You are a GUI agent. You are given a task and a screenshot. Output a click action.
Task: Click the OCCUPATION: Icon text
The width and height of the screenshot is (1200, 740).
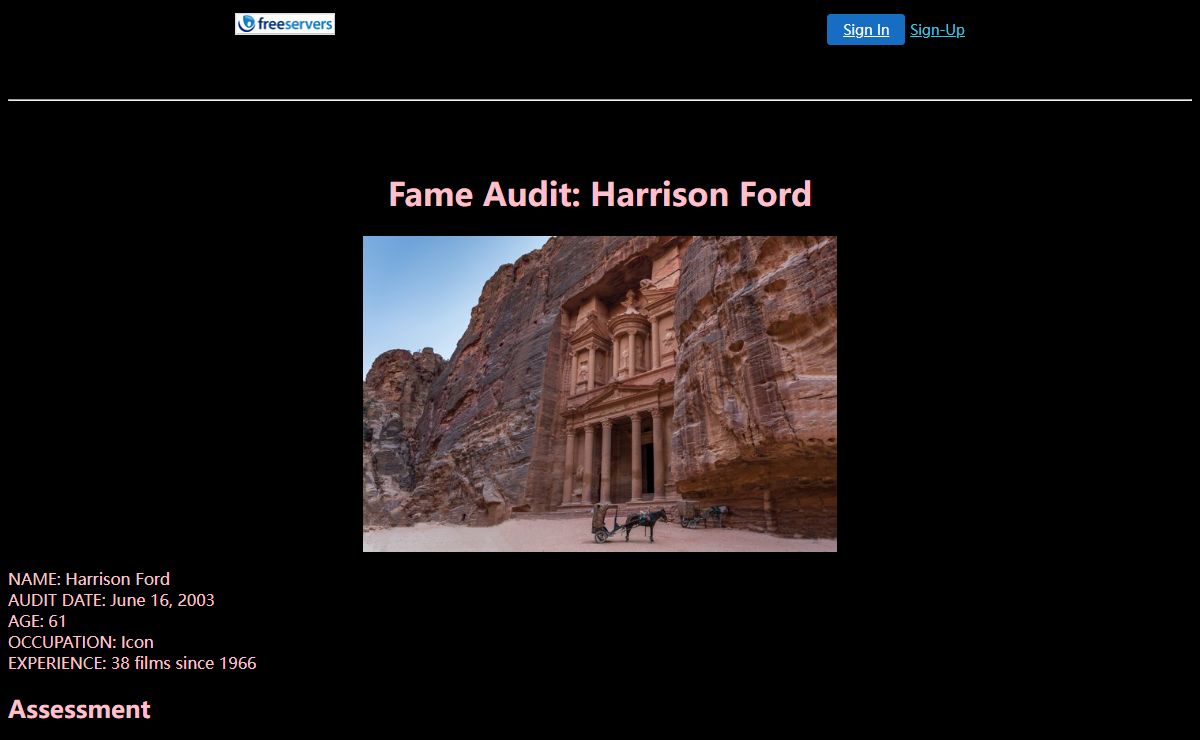81,642
